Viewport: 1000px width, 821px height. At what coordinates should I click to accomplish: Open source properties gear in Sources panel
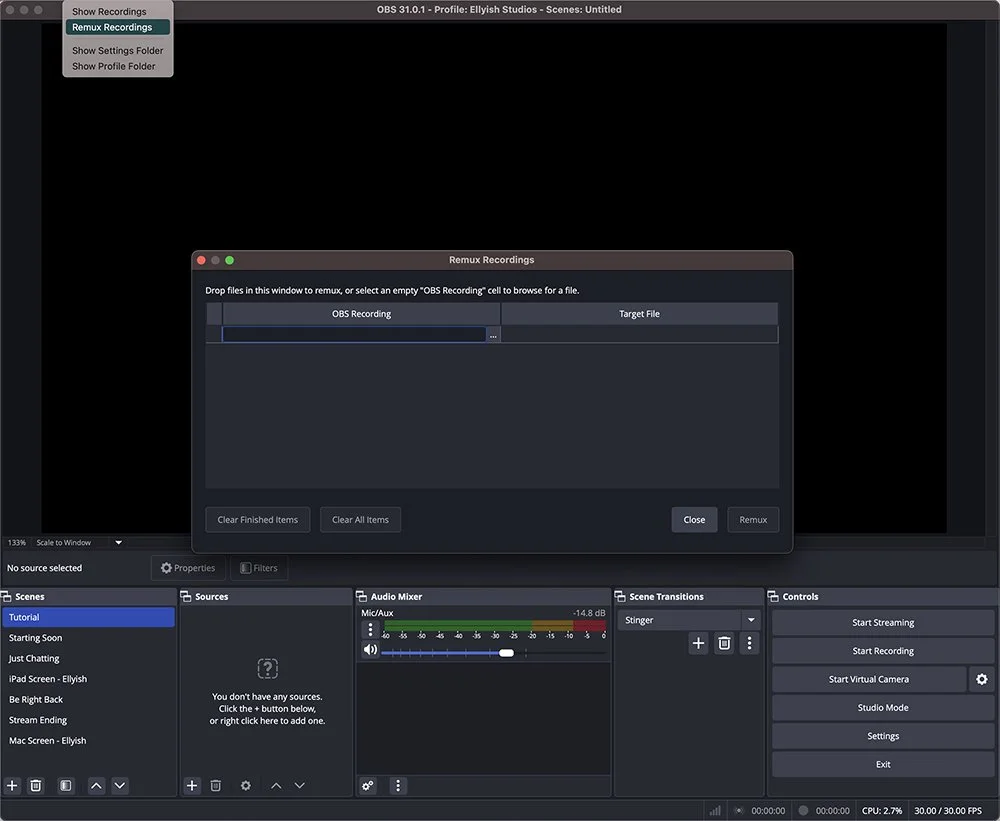pos(246,785)
